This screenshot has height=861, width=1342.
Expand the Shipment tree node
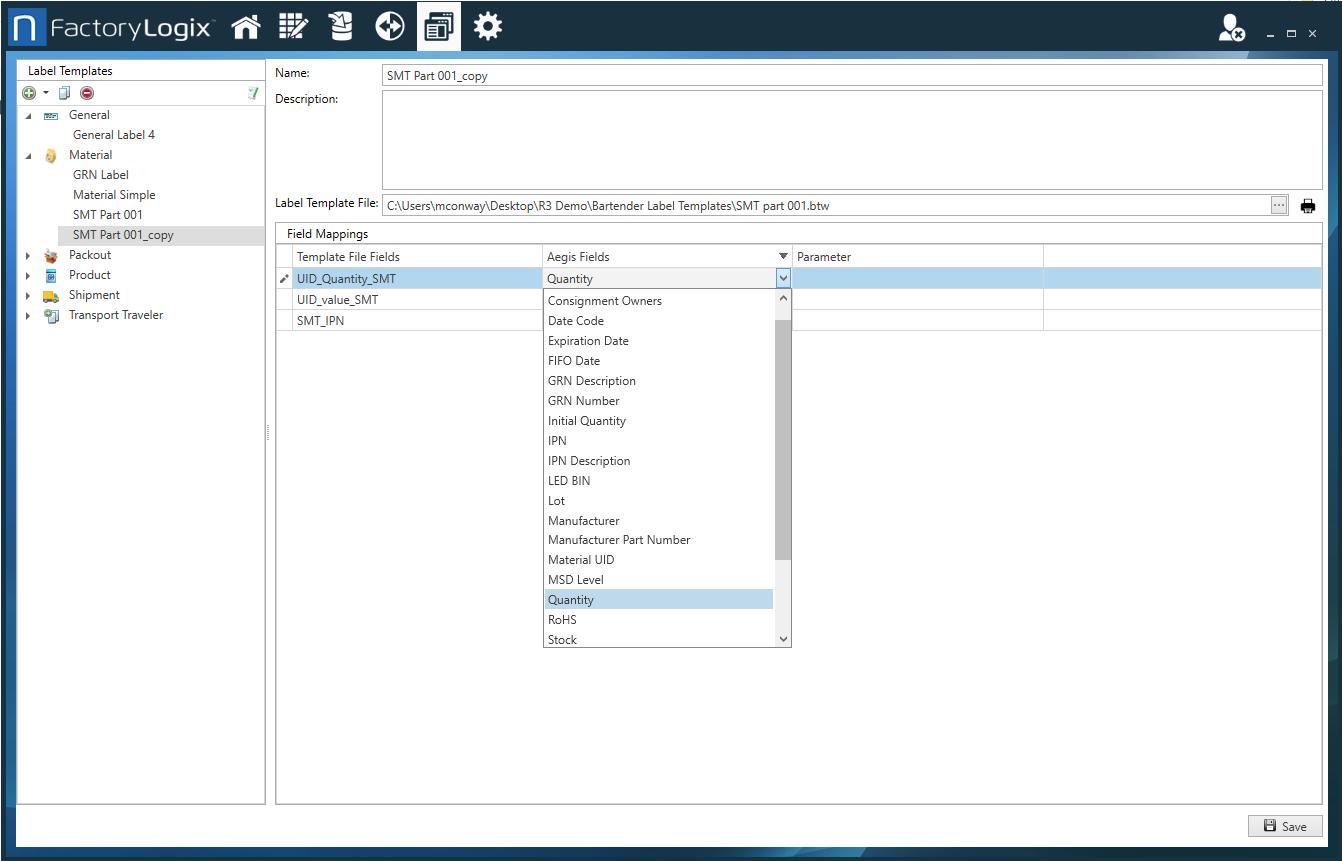point(29,294)
